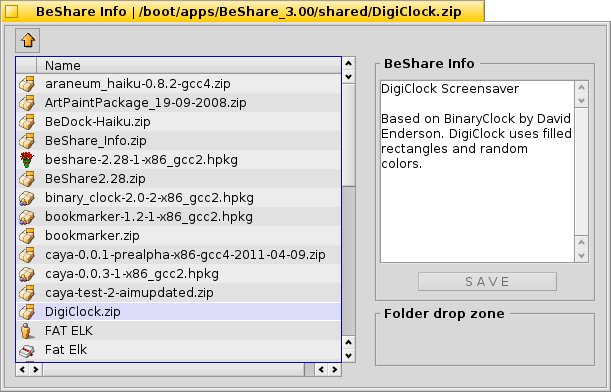The width and height of the screenshot is (611, 392).
Task: Click the file list vertical scrollbar thumb
Action: coord(348,135)
